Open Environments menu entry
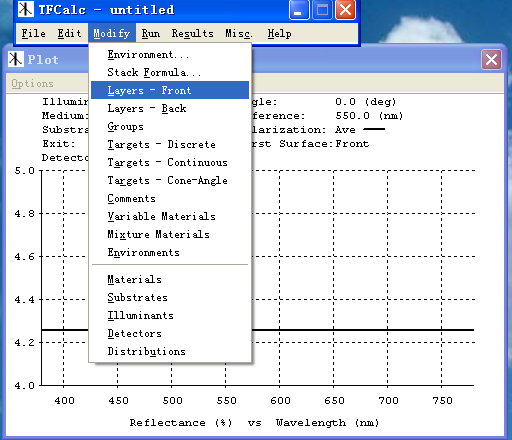Image resolution: width=512 pixels, height=440 pixels. click(170, 252)
